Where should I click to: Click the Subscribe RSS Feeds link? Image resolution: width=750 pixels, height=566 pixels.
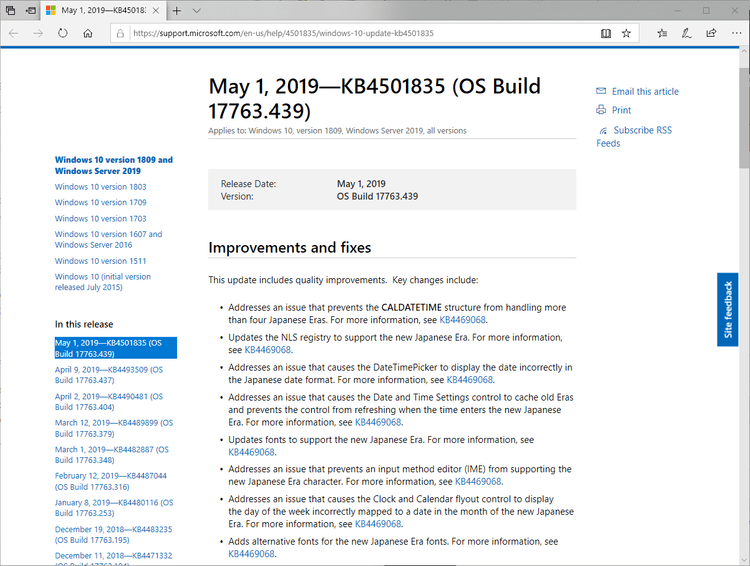point(634,136)
